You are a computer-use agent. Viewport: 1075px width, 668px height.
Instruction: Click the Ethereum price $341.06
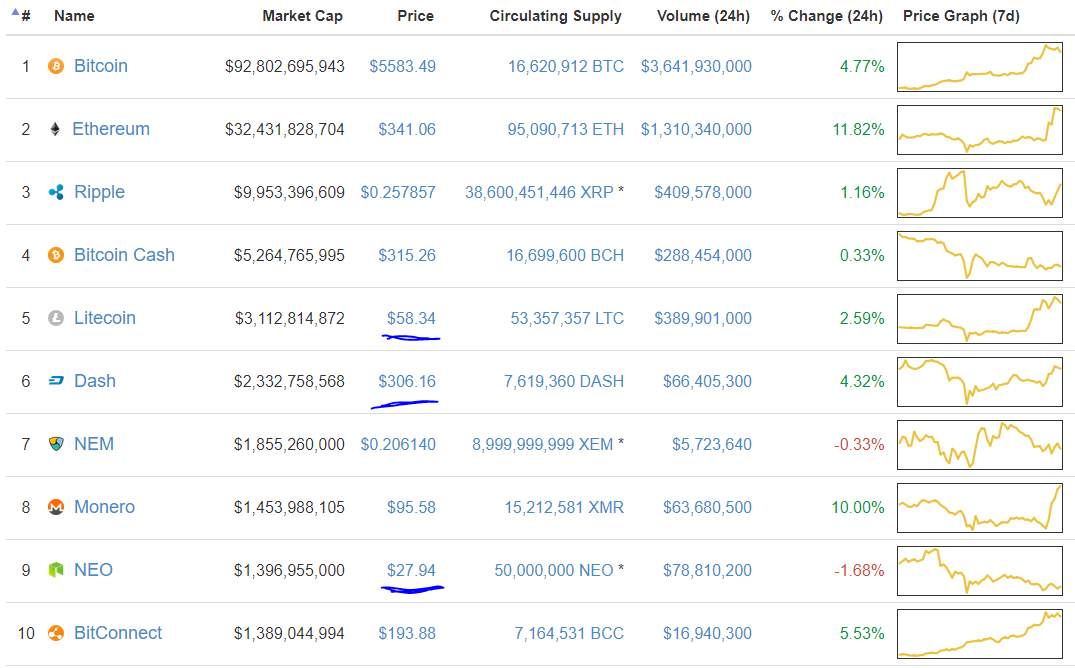(x=407, y=130)
